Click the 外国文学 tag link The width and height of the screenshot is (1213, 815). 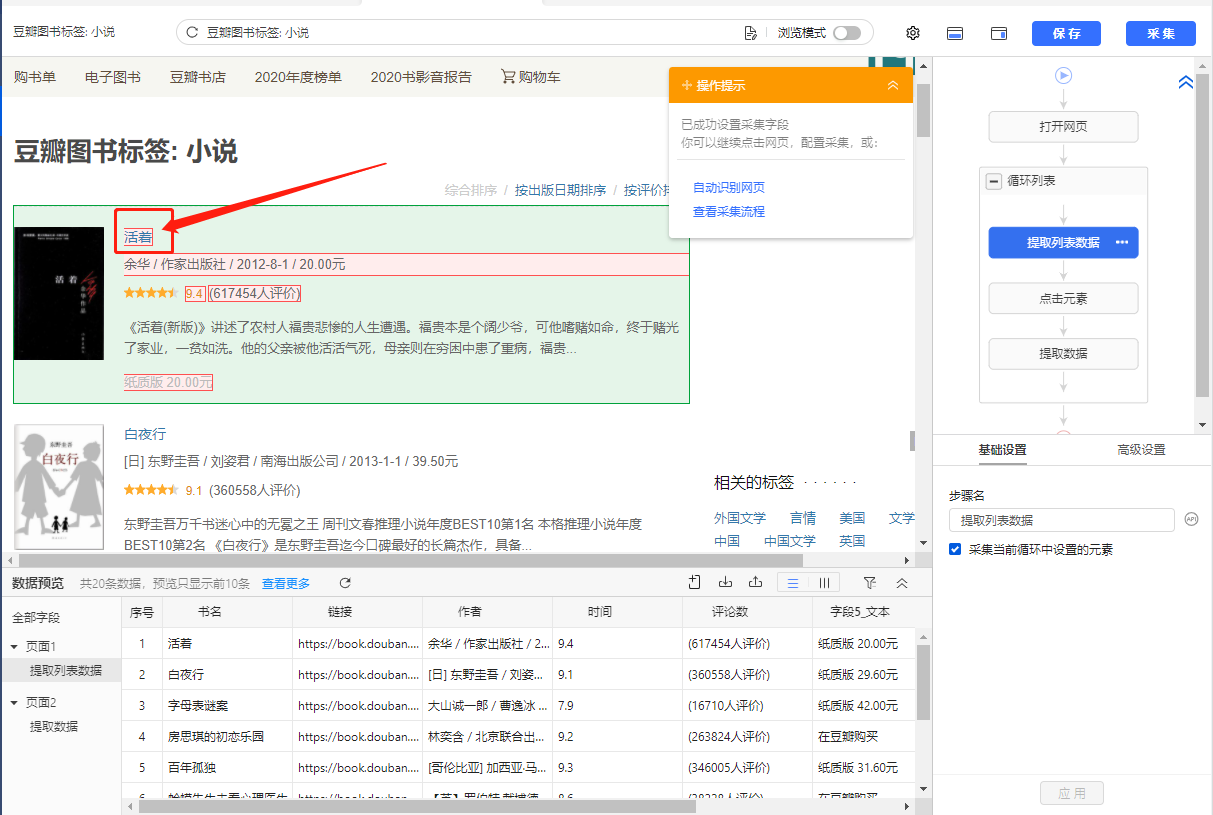click(740, 518)
